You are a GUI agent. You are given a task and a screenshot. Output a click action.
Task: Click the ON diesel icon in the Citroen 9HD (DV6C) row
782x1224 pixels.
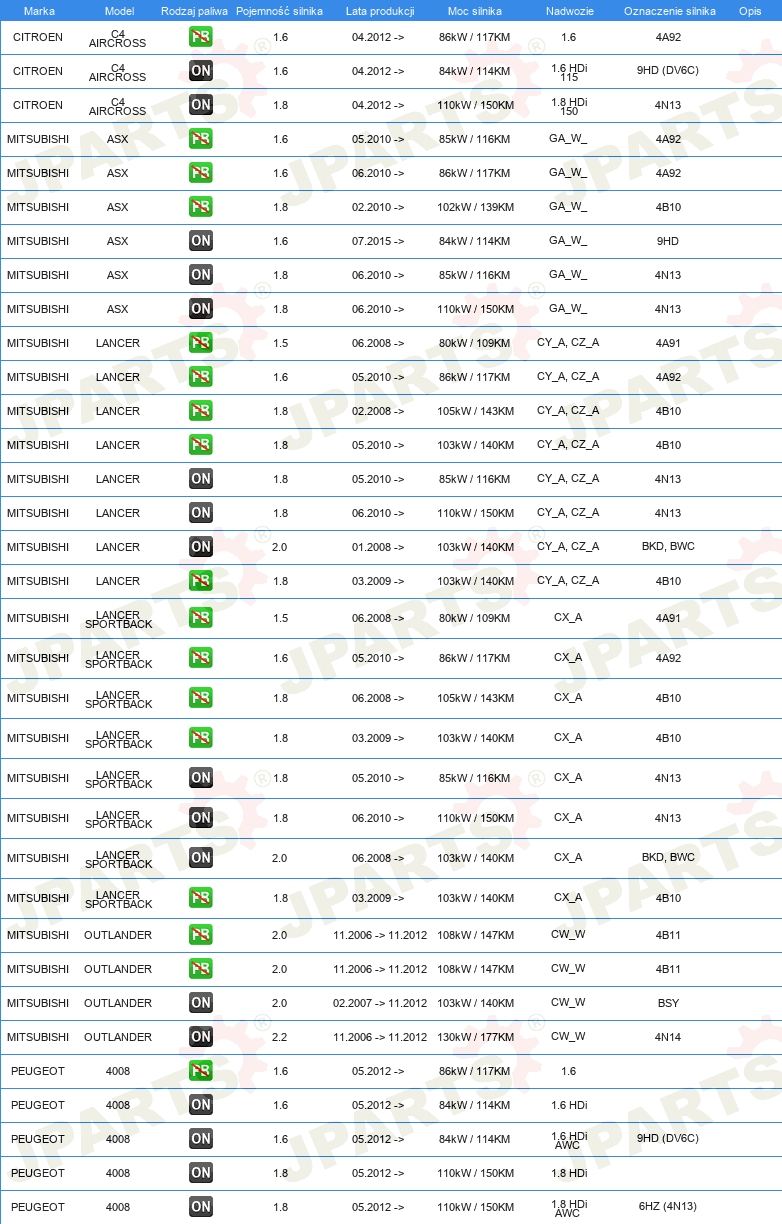coord(201,71)
